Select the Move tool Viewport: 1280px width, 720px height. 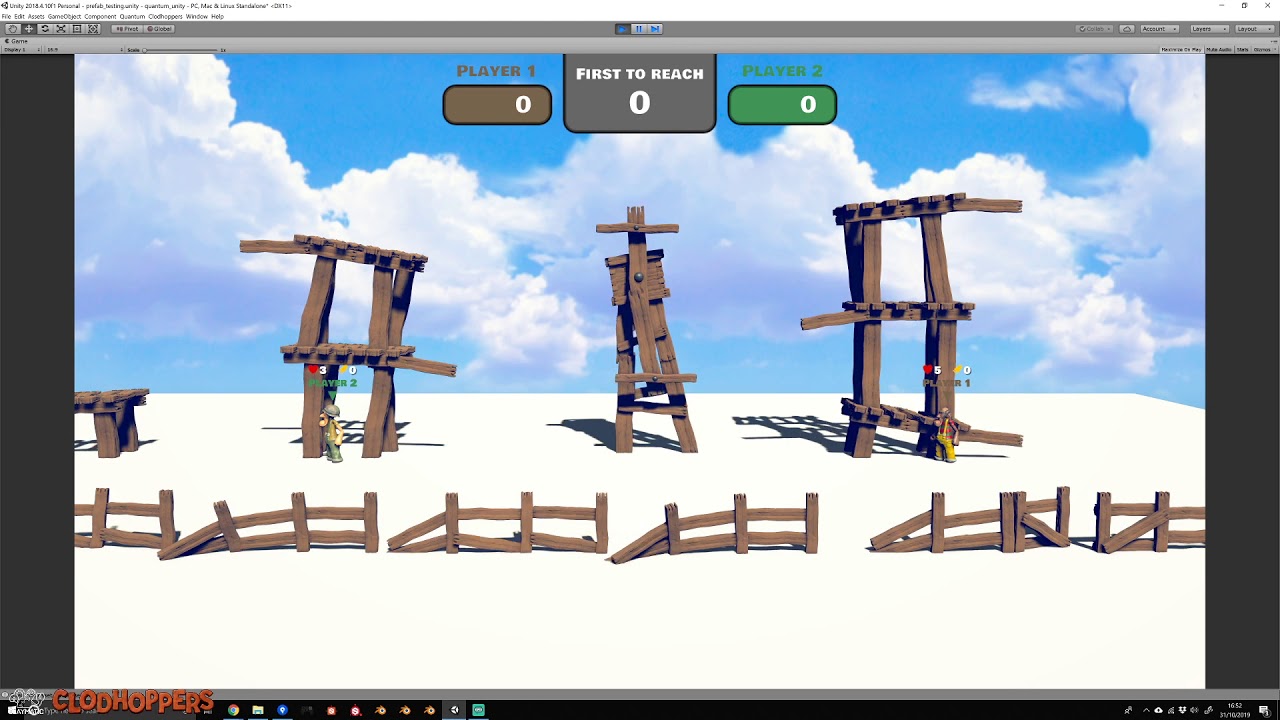tap(29, 29)
